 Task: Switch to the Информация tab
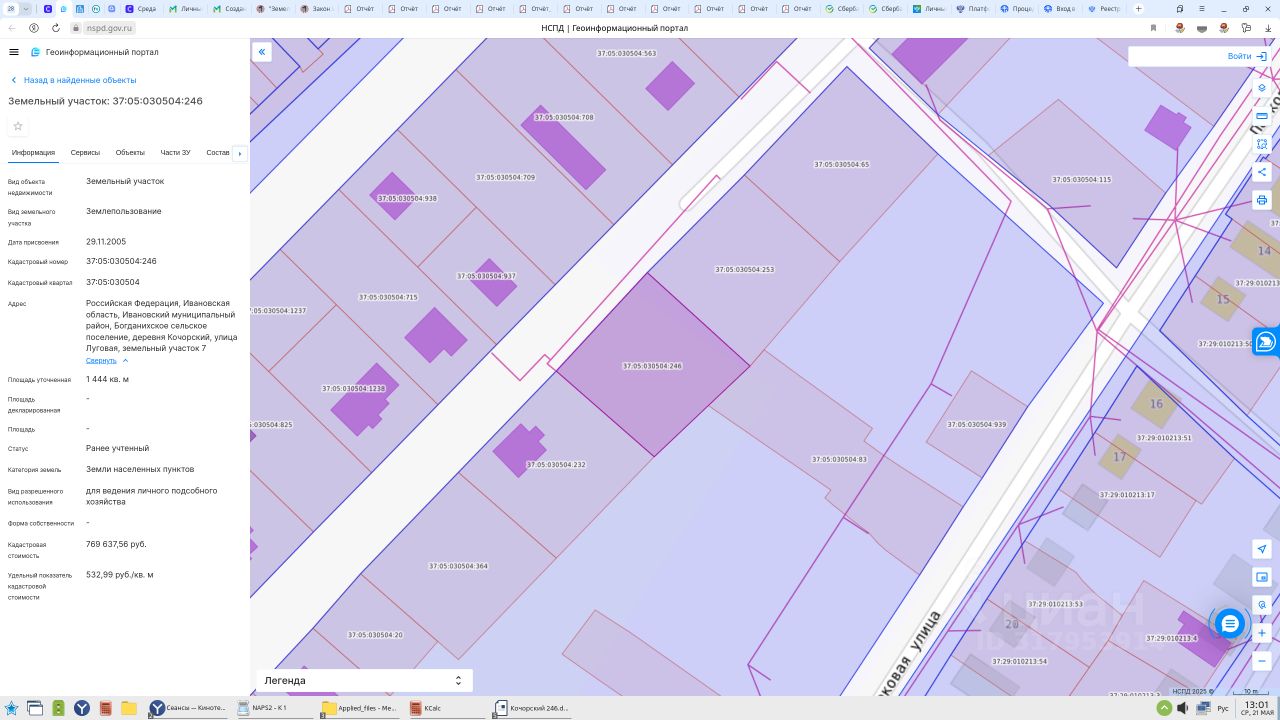33,153
